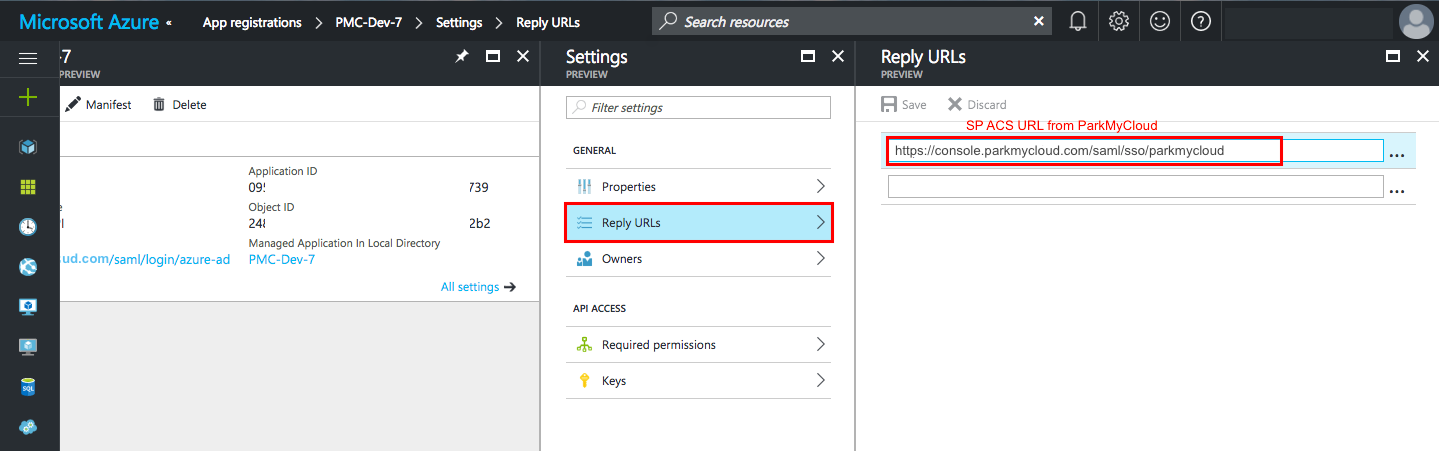The image size is (1439, 451).
Task: Expand chevron next to Owners
Action: 820,259
